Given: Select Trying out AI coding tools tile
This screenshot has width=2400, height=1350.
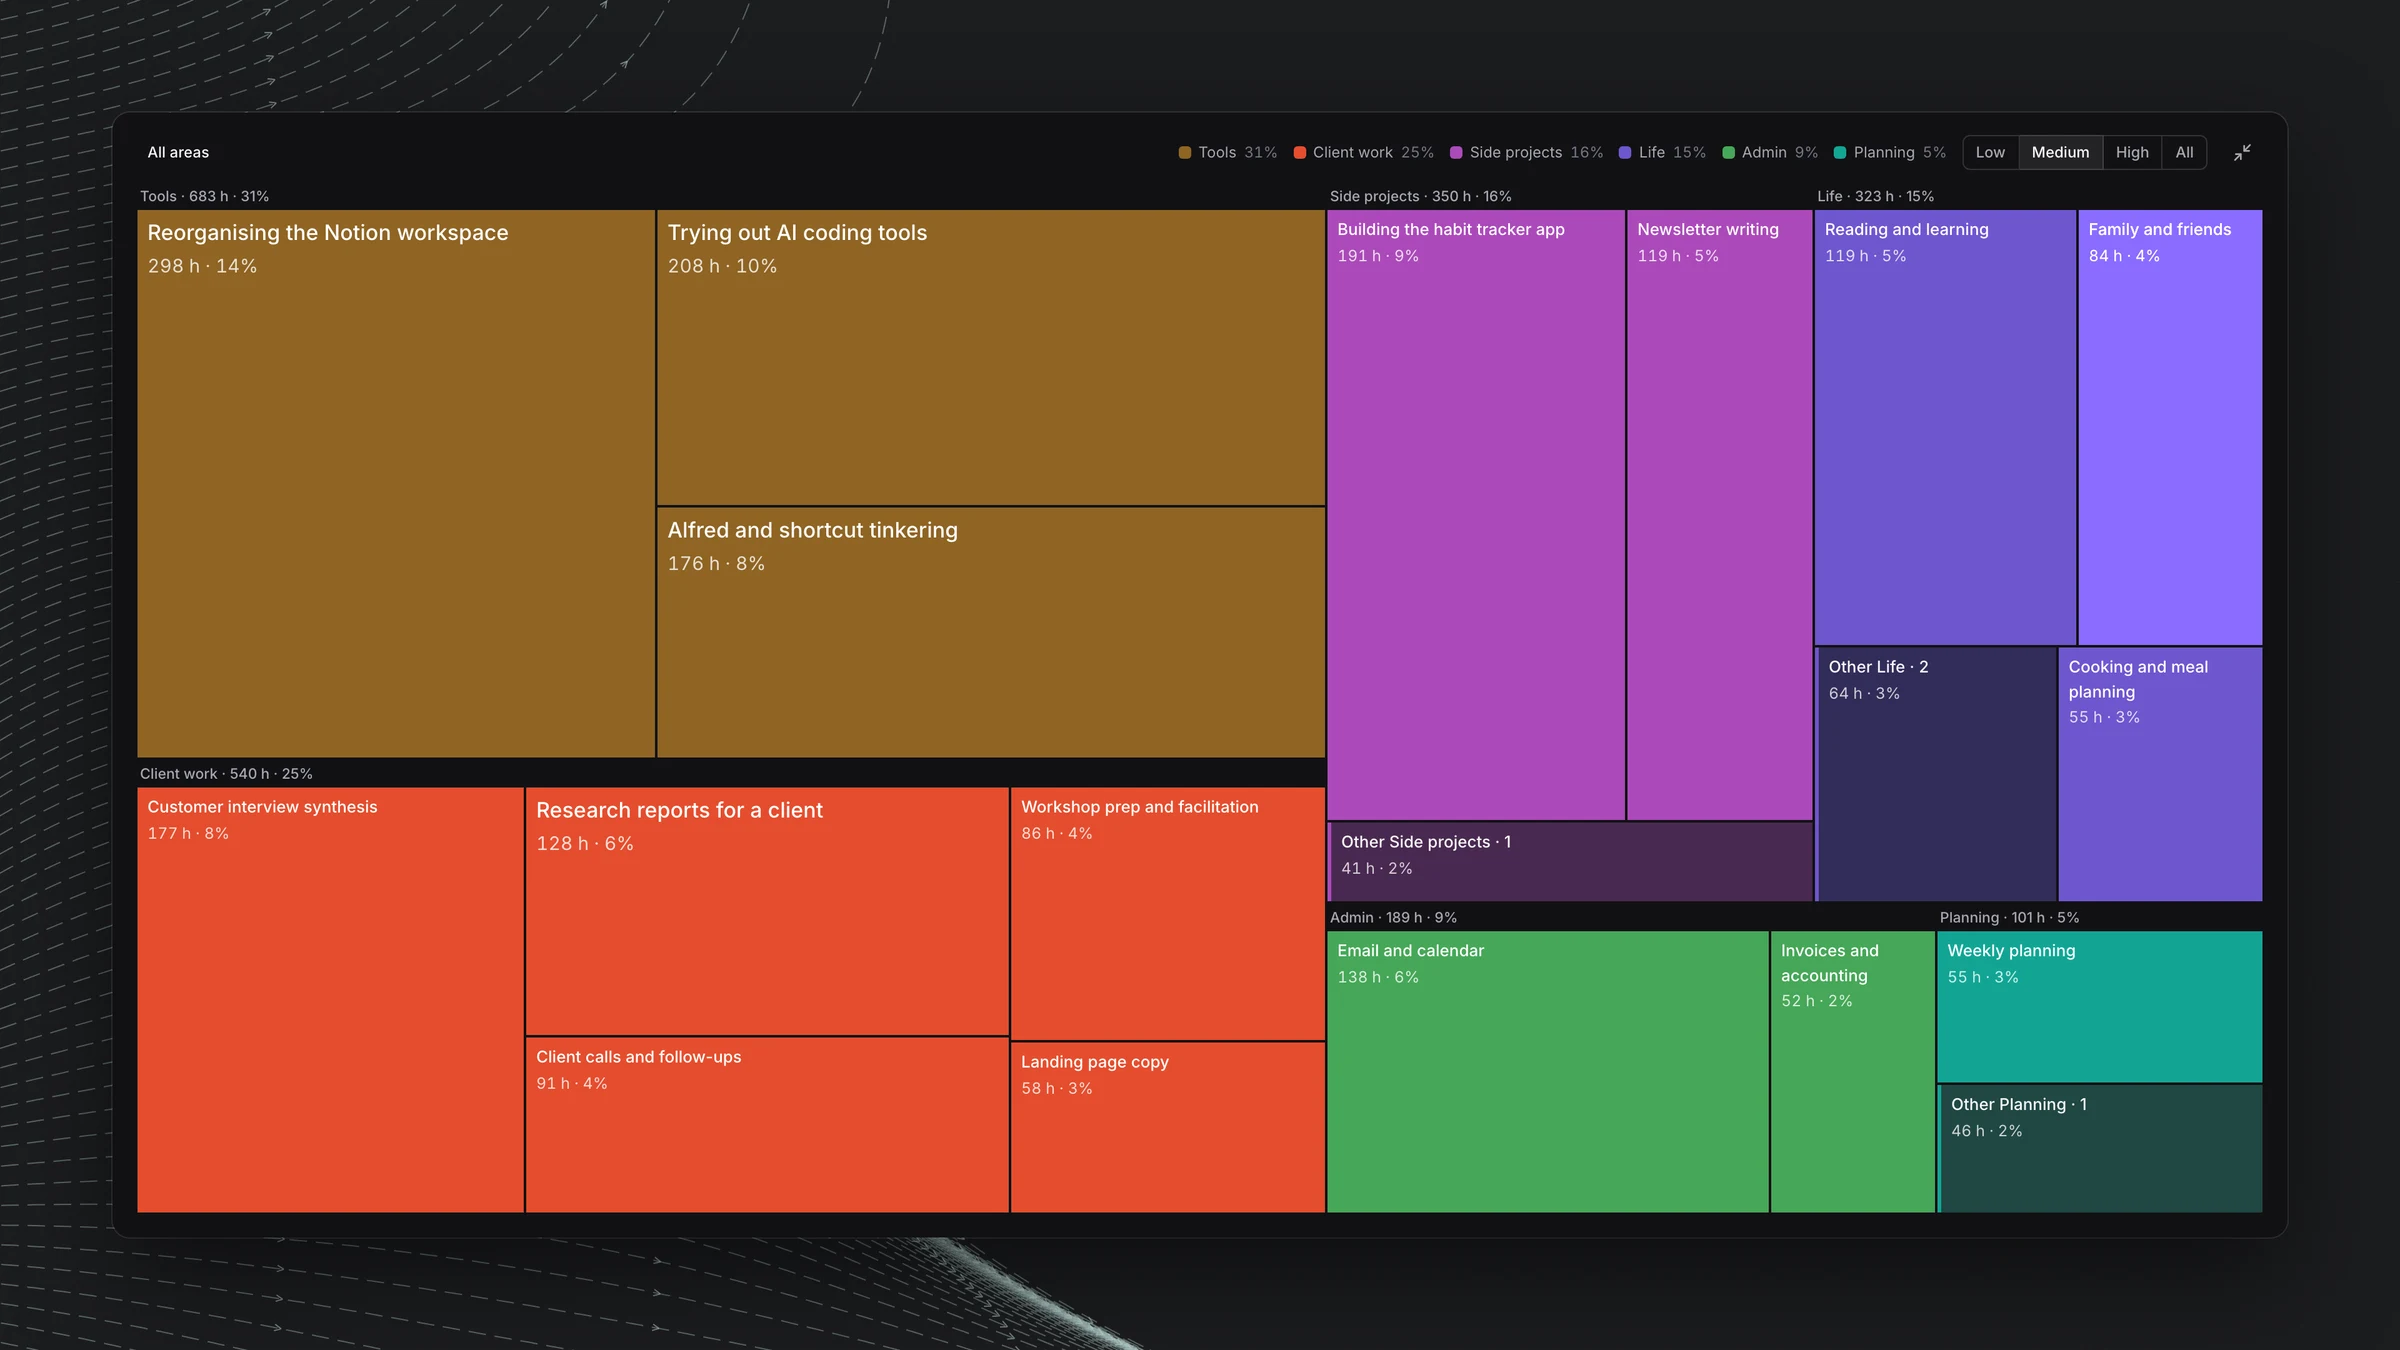Looking at the screenshot, I should pos(991,357).
